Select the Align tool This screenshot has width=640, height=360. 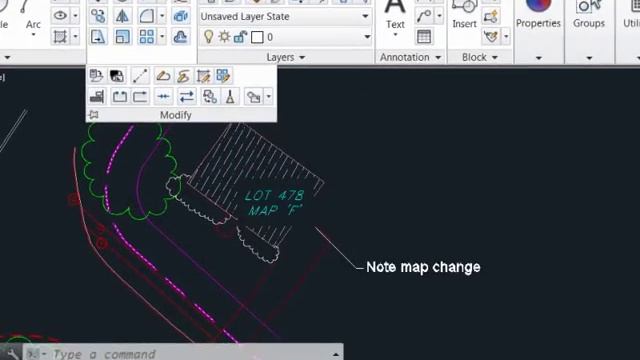pos(97,97)
